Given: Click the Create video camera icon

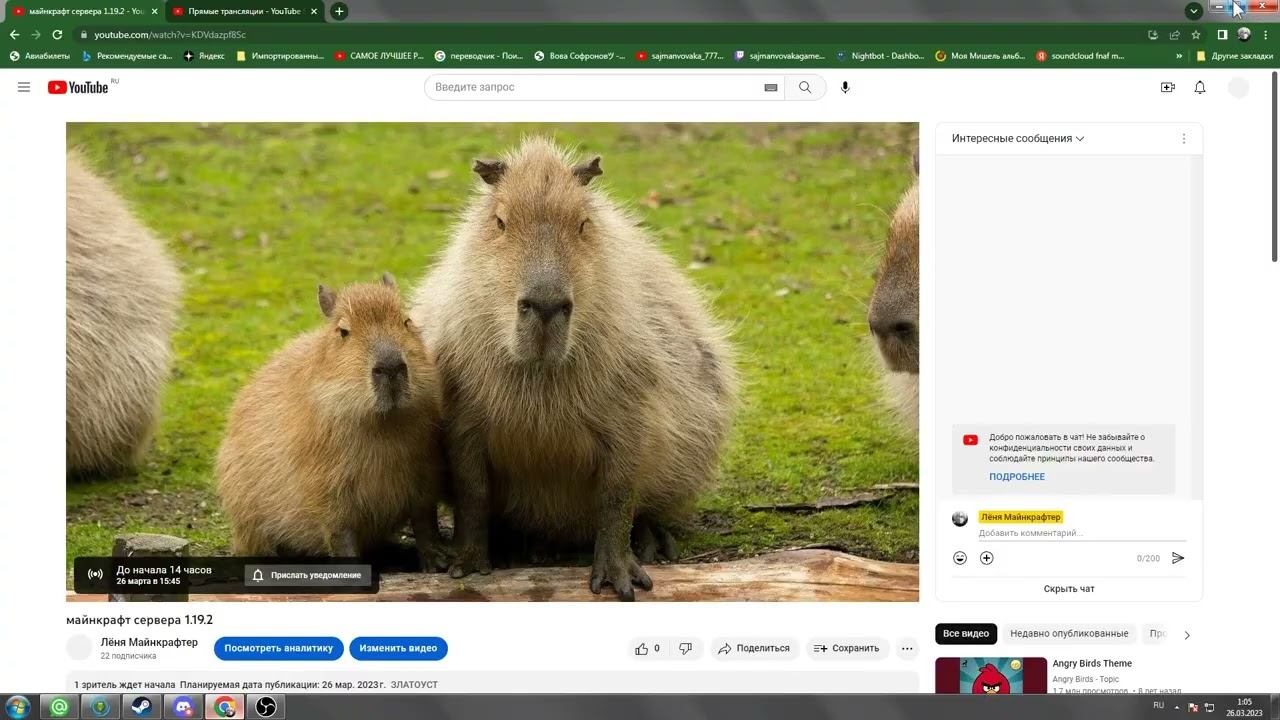Looking at the screenshot, I should click(1167, 88).
